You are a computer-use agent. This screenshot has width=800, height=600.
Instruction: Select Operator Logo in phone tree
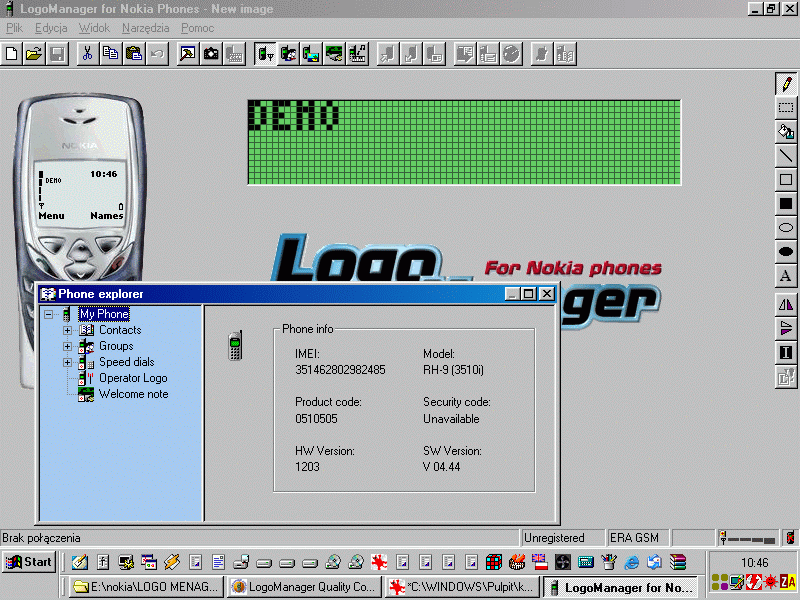click(x=132, y=378)
